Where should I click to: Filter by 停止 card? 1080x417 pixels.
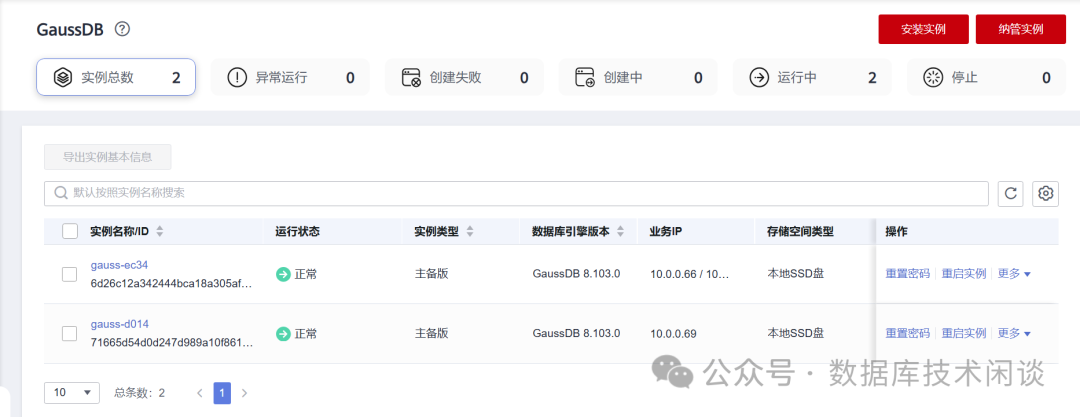click(986, 77)
